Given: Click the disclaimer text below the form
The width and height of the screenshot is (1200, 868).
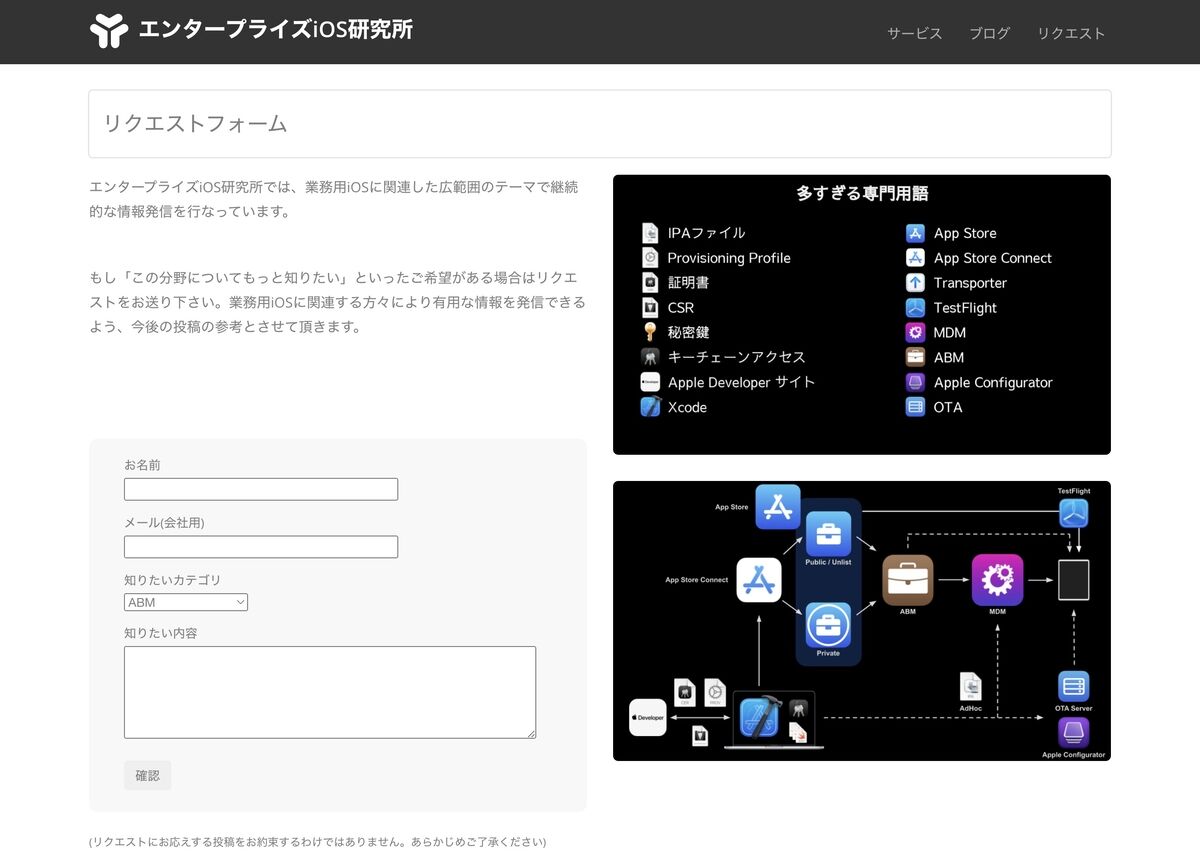Looking at the screenshot, I should point(318,842).
